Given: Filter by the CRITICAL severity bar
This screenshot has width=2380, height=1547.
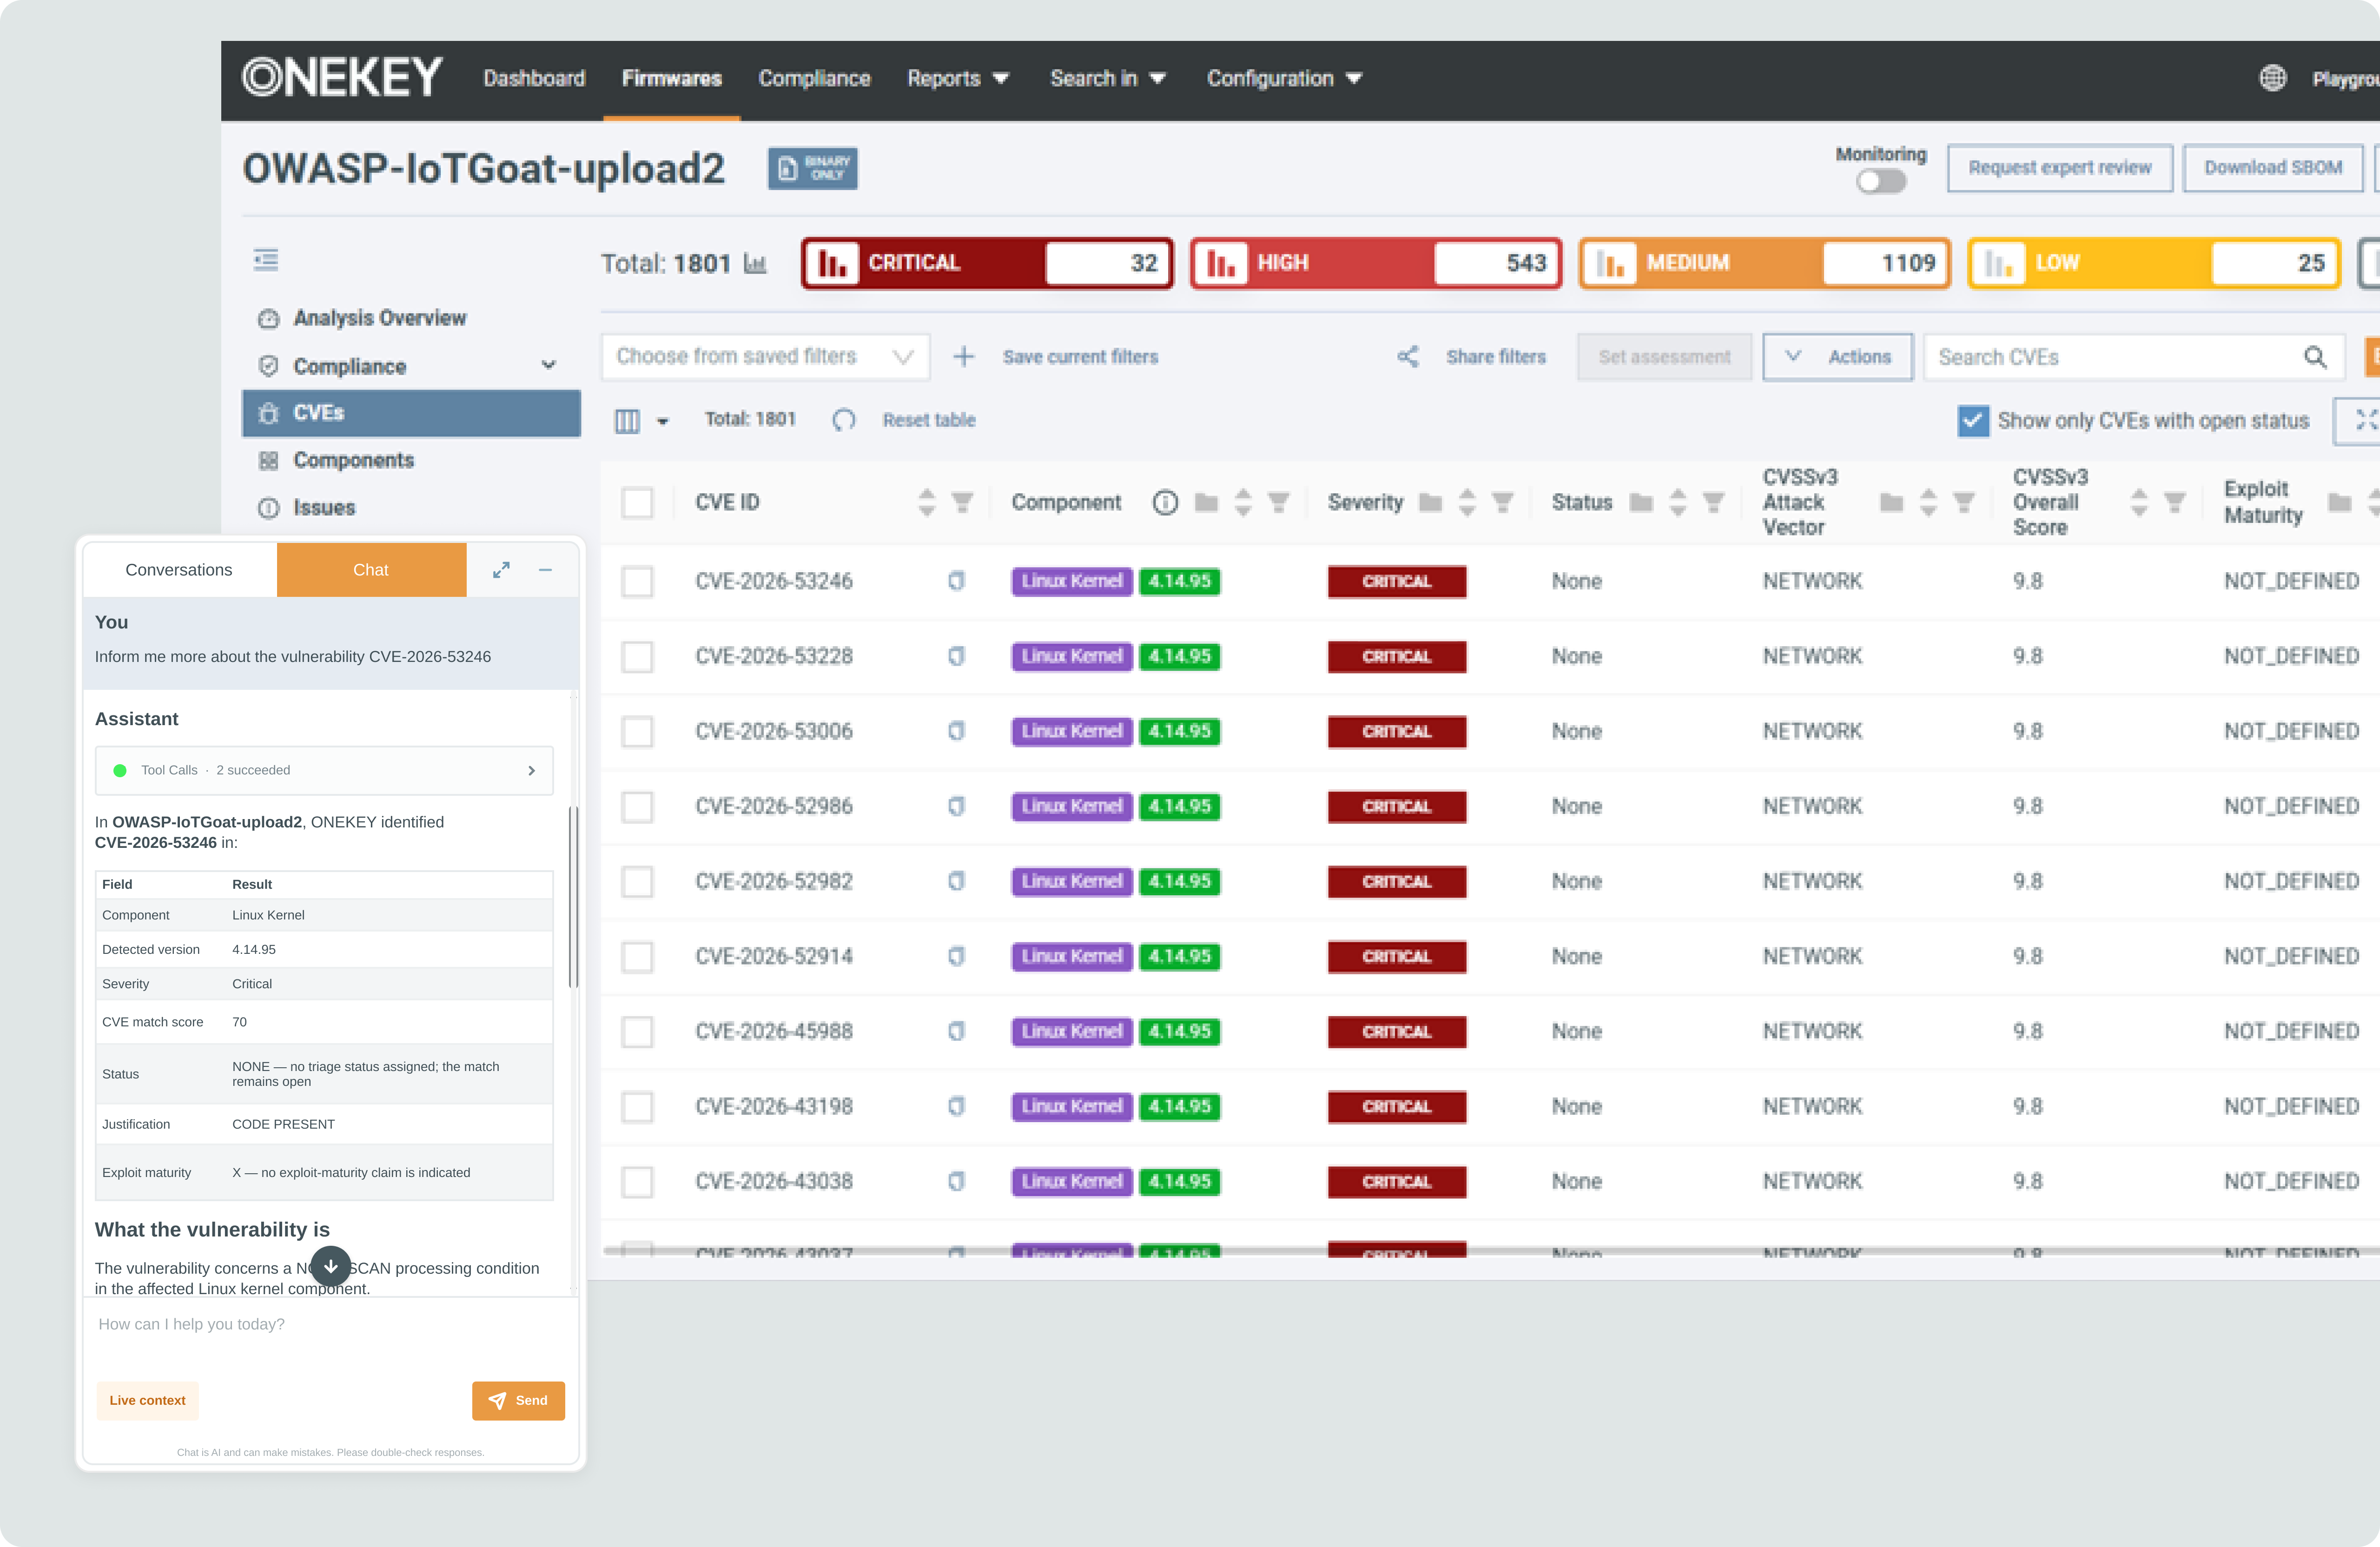Looking at the screenshot, I should click(x=987, y=263).
